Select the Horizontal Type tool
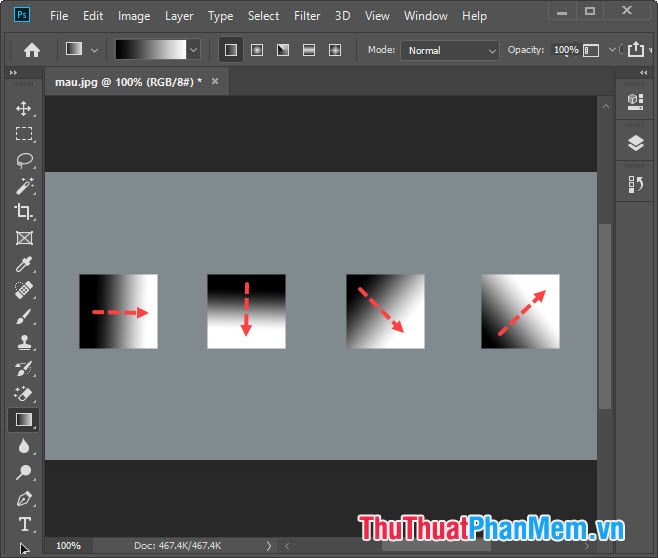The width and height of the screenshot is (658, 558). (x=24, y=524)
